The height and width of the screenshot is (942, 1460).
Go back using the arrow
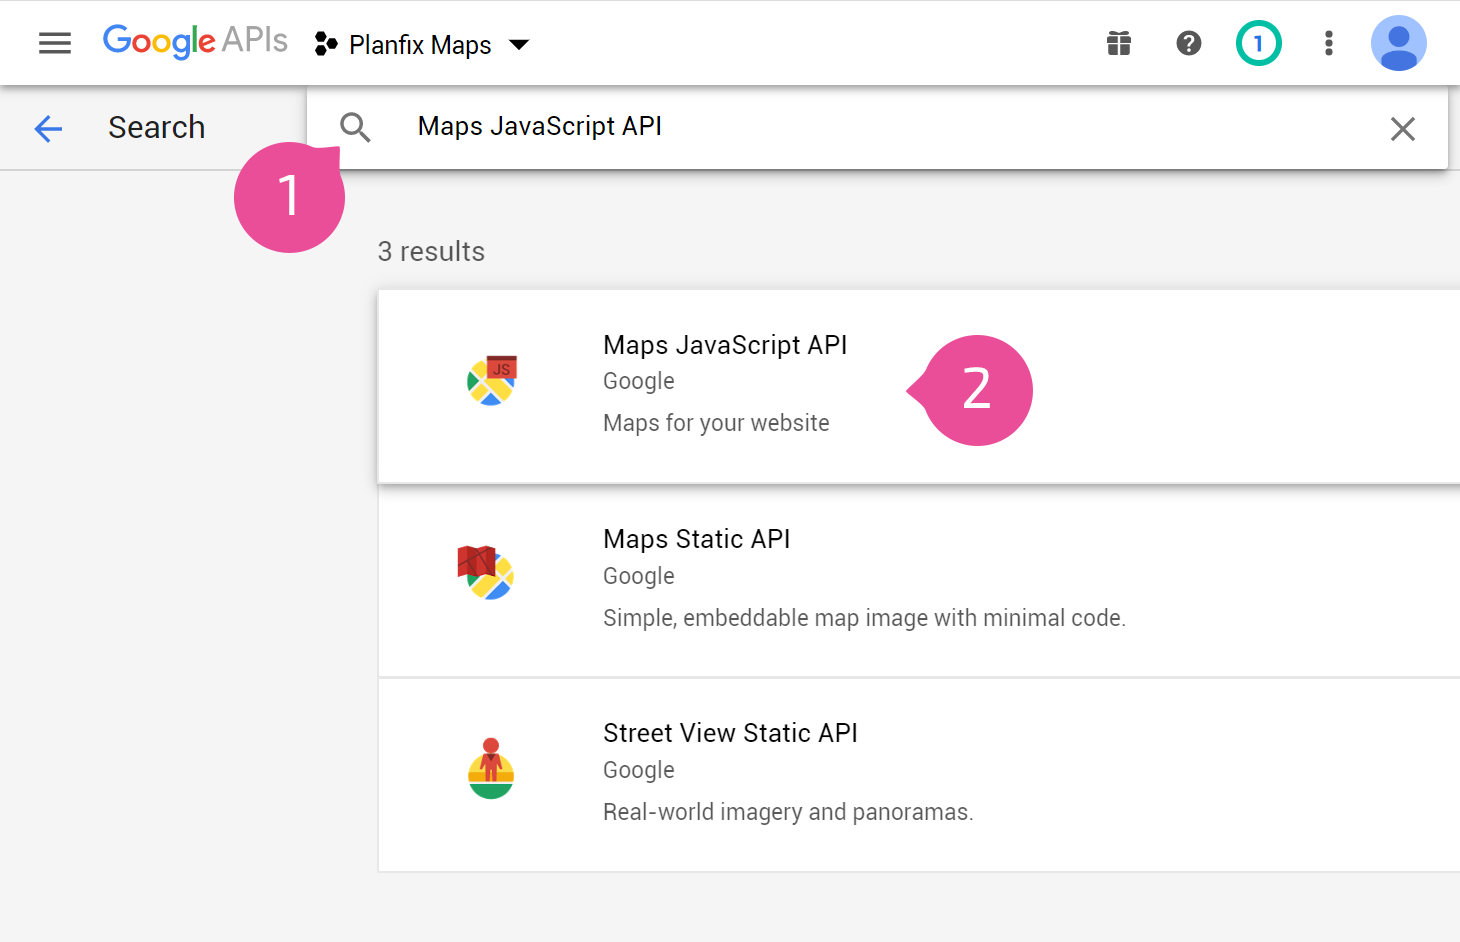[x=48, y=128]
